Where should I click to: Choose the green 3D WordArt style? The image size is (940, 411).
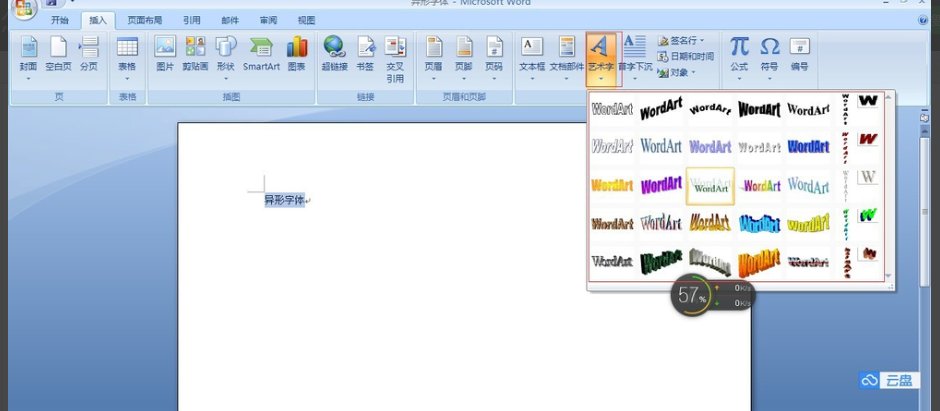(661, 262)
